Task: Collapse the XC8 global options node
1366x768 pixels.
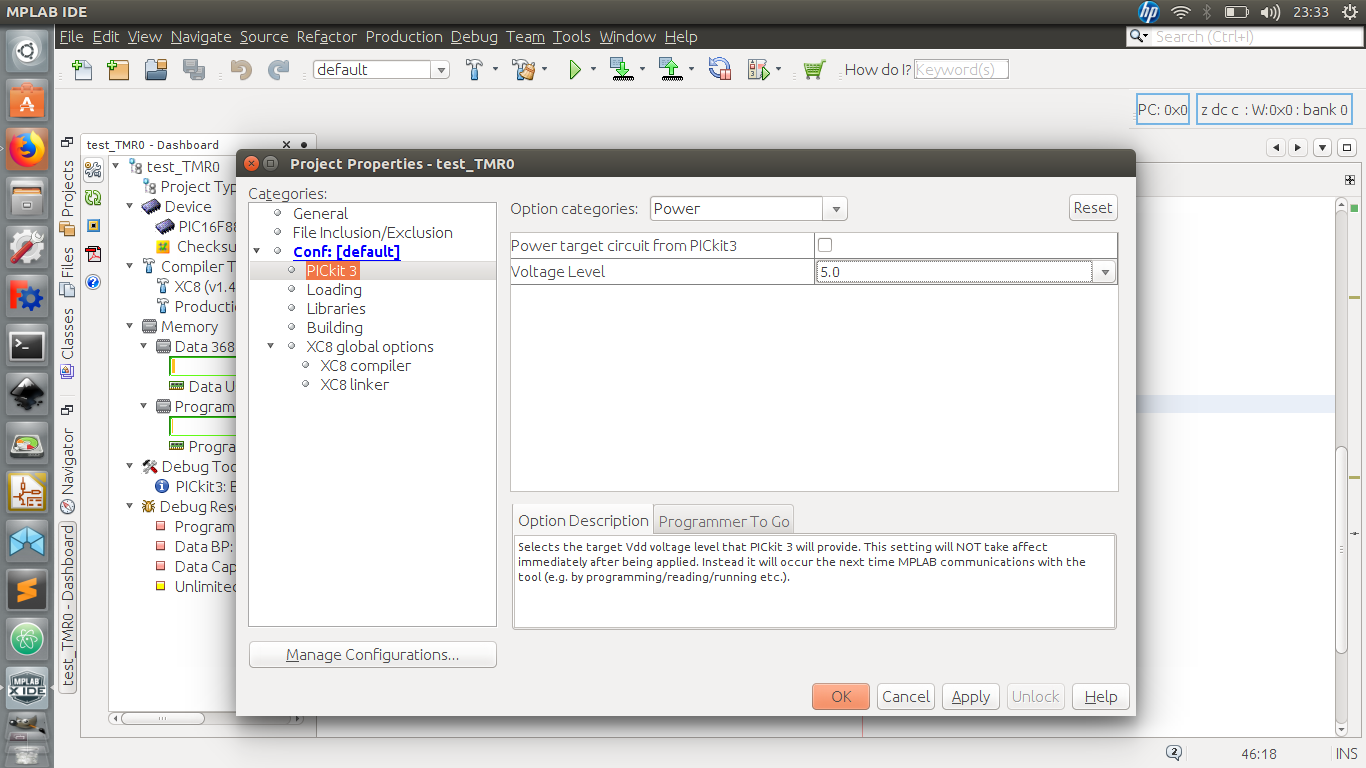Action: 271,347
